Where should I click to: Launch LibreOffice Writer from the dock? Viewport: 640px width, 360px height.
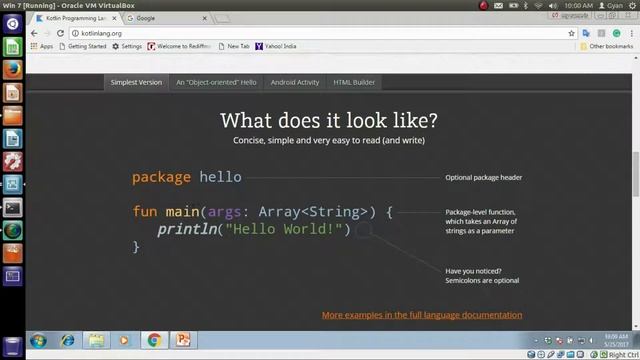(x=12, y=139)
